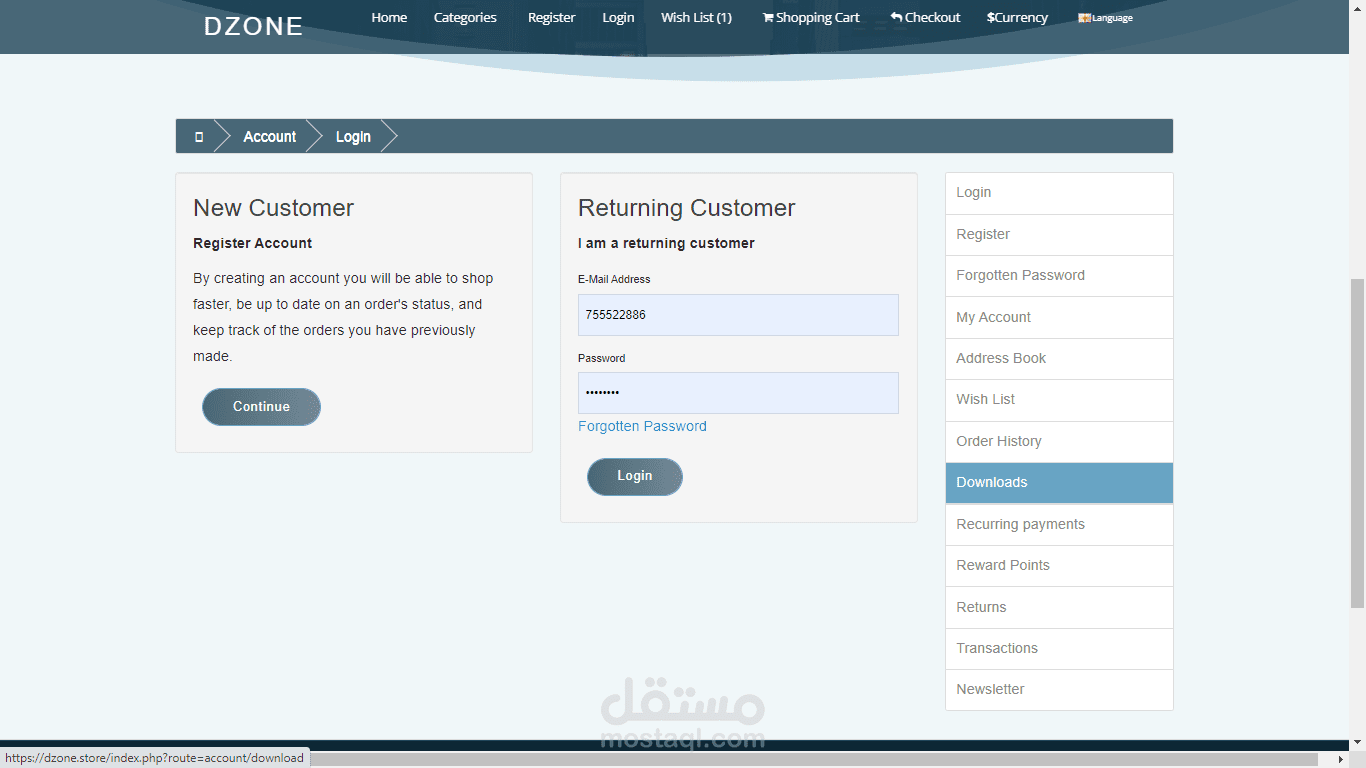Open the Categories menu
Screen dimensions: 1366x768
coord(465,17)
